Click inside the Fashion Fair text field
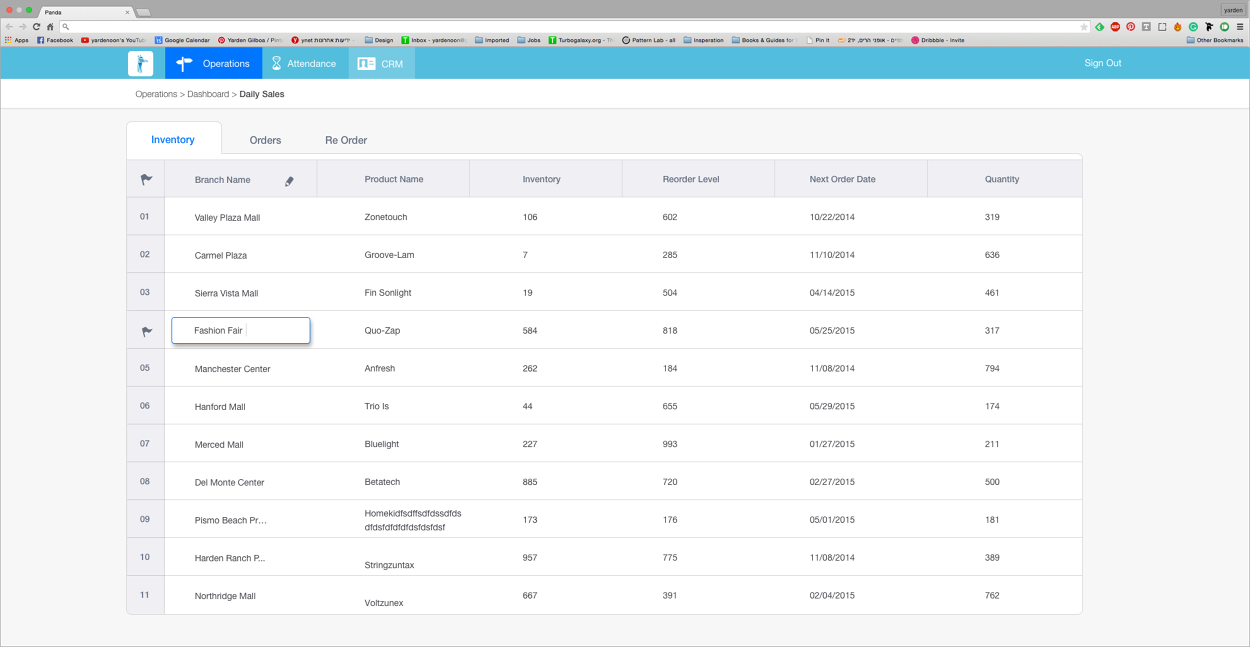 [x=240, y=330]
